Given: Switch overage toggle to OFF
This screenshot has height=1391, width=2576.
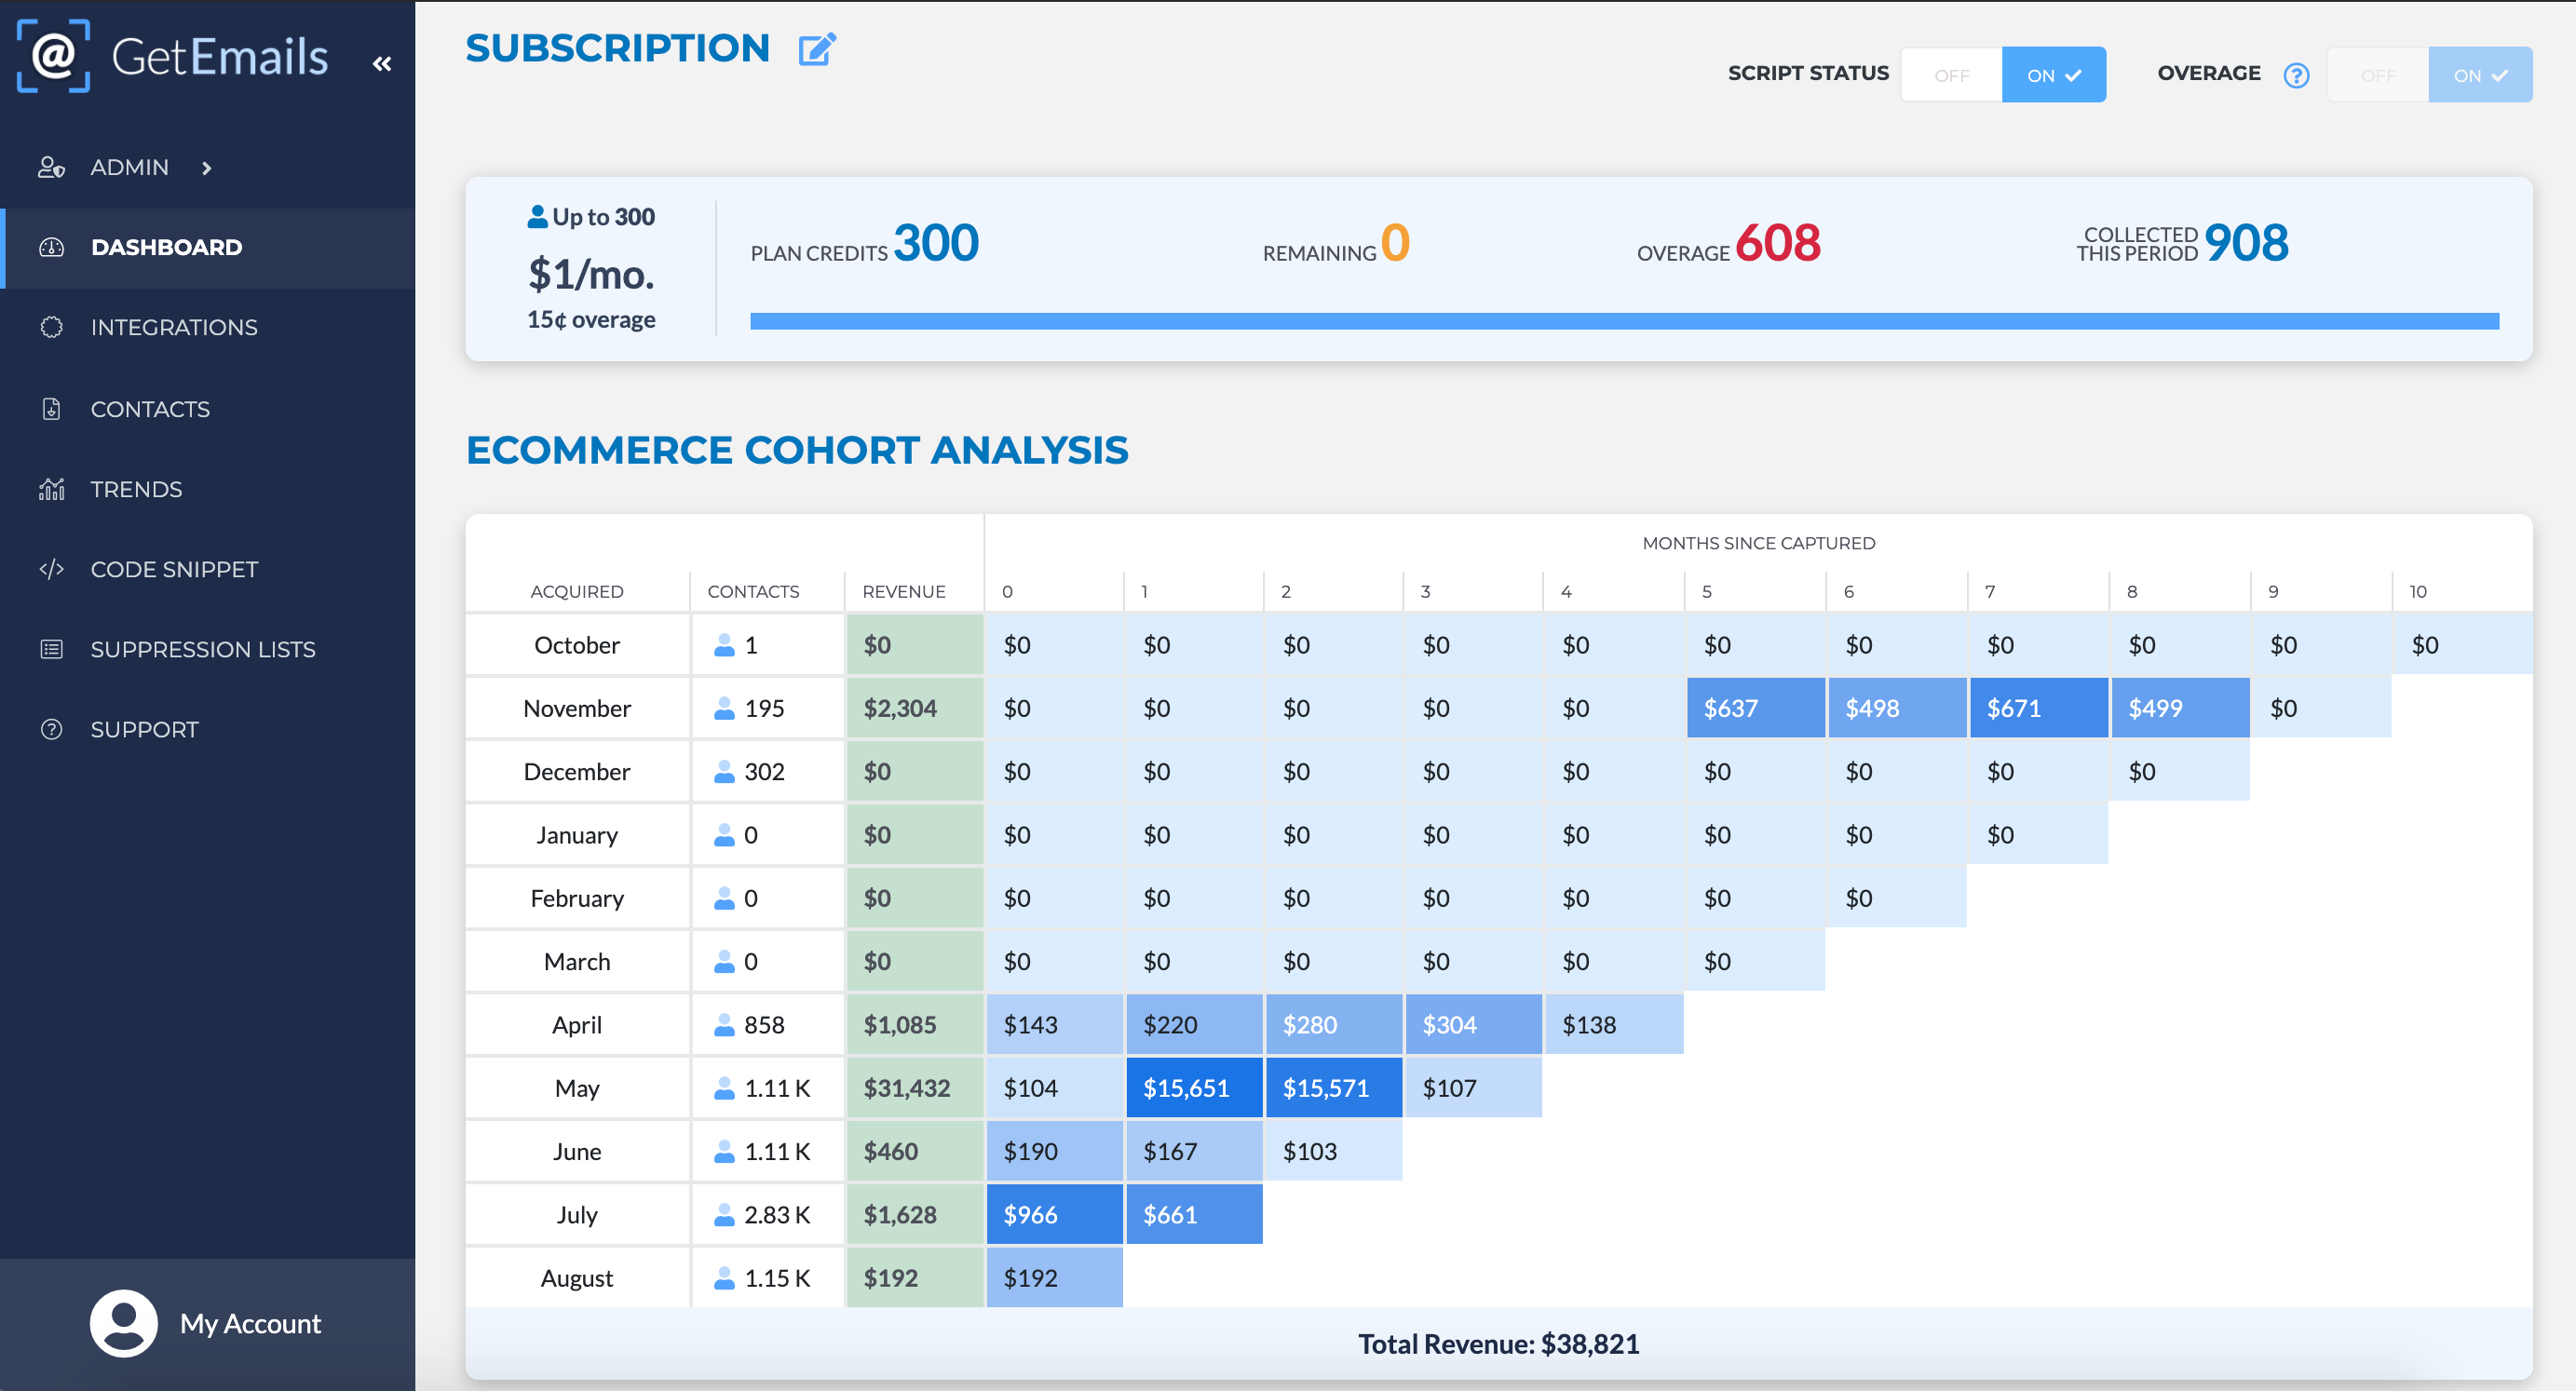Looking at the screenshot, I should pyautogui.click(x=2377, y=75).
